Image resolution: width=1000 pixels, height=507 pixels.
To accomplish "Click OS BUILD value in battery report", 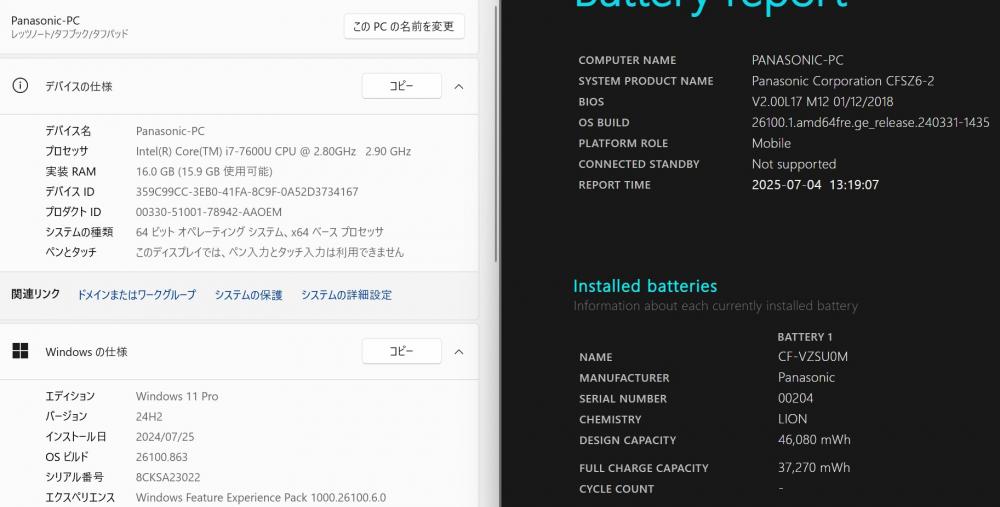I will tap(871, 122).
